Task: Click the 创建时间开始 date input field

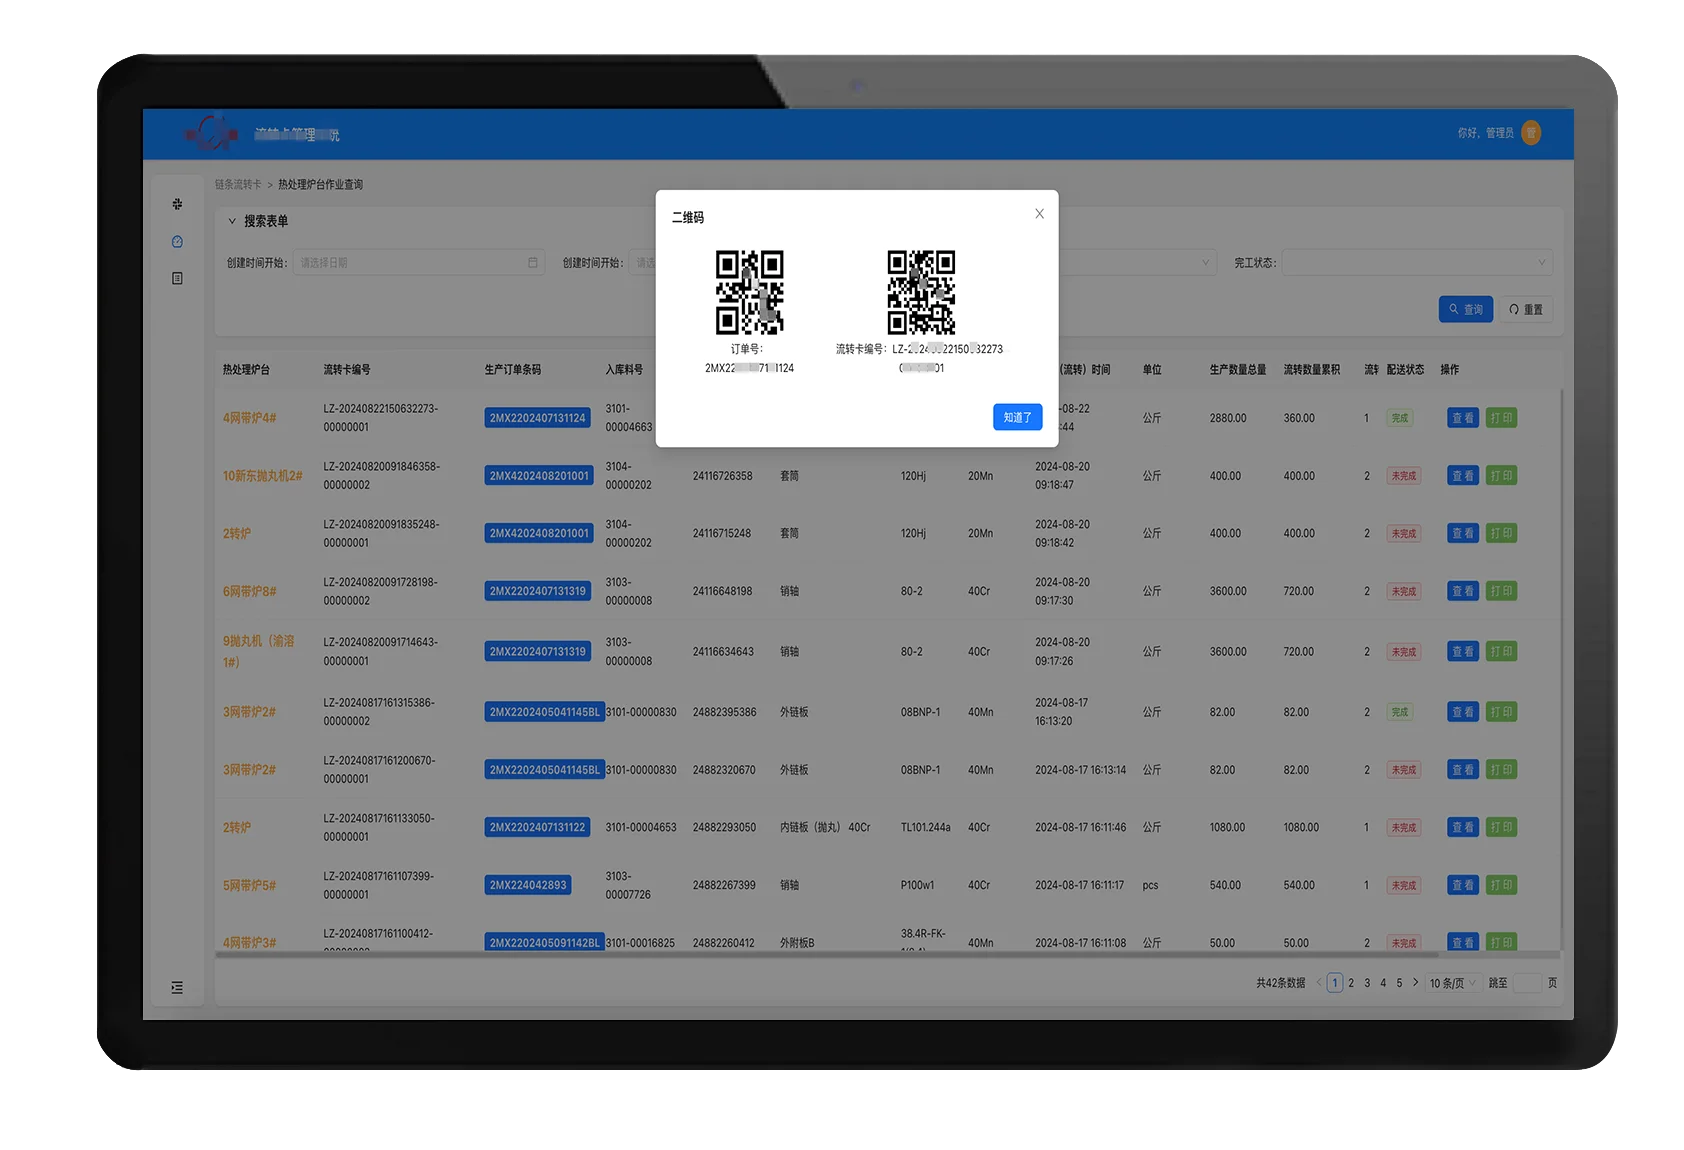Action: [x=418, y=263]
